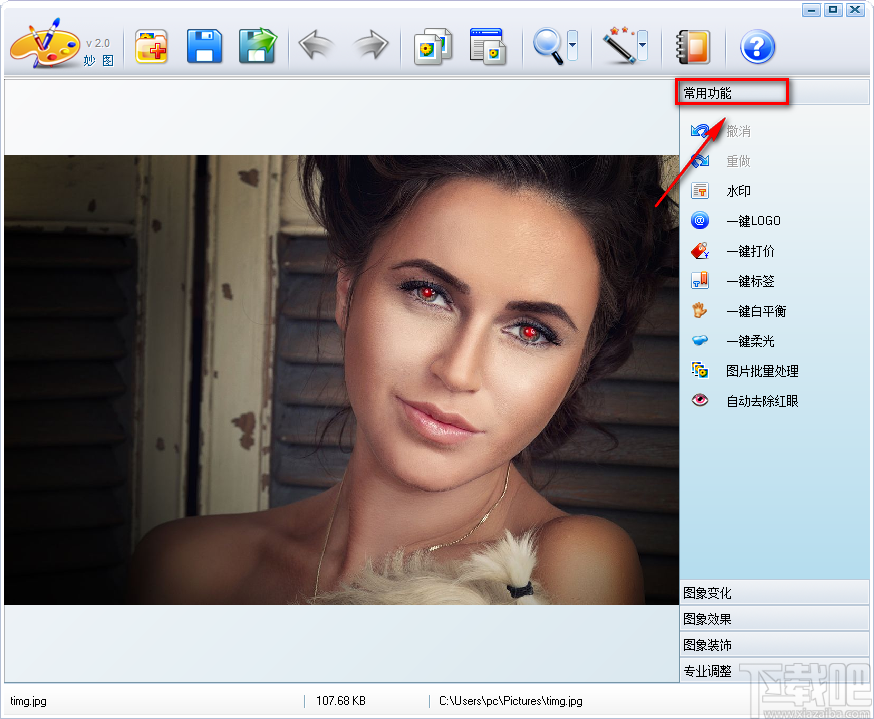The width and height of the screenshot is (874, 719).
Task: Click the 重做 redo icon in side panel
Action: click(700, 161)
